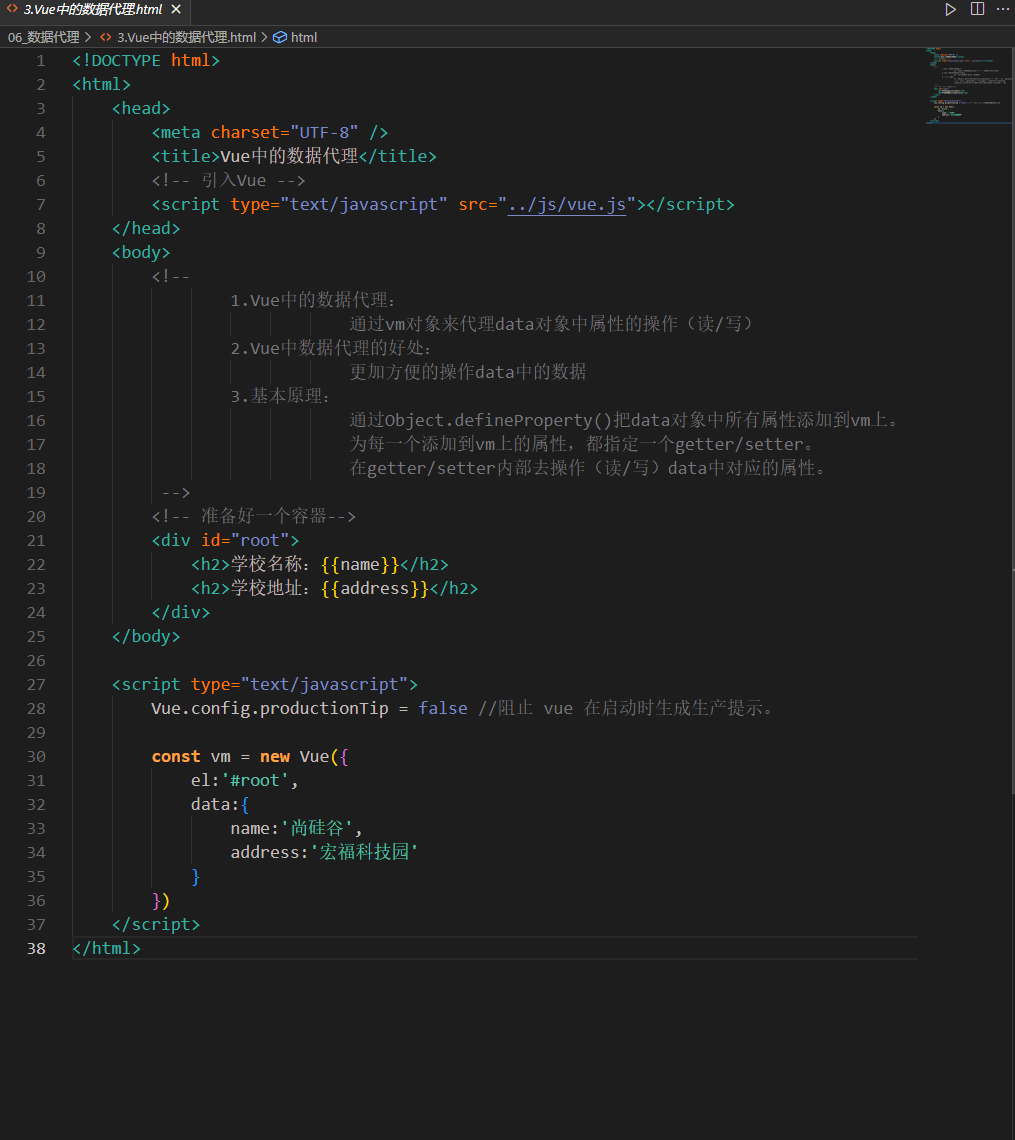Click the name:'尚硅谷' property
1015x1140 pixels.
point(296,828)
